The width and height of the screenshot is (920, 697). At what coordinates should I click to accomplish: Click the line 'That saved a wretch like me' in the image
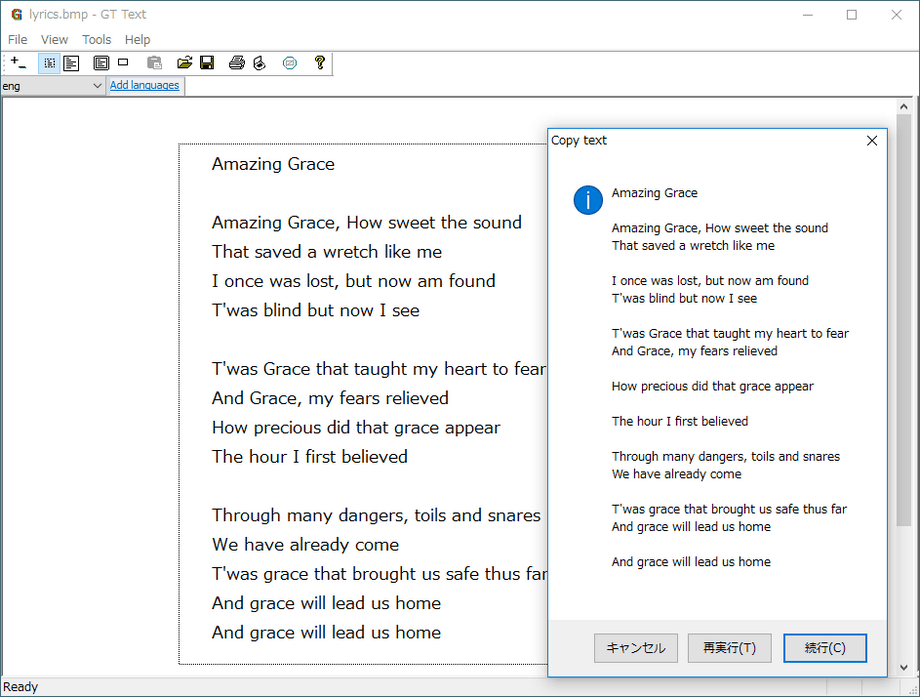click(x=327, y=252)
